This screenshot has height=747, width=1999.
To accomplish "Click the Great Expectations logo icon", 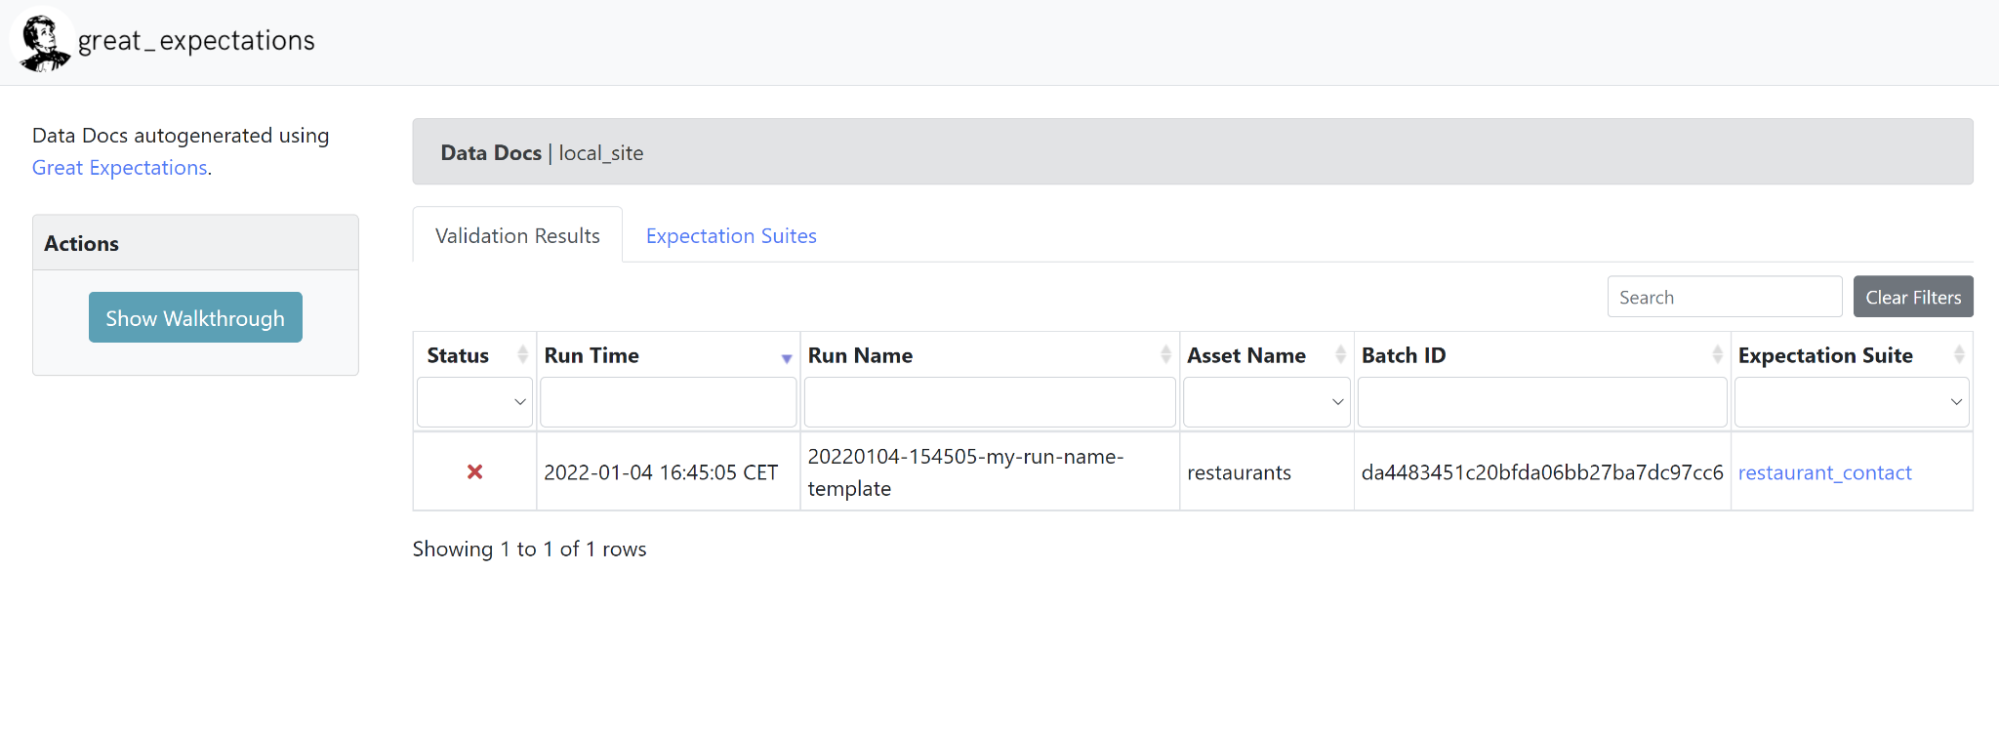I will click(43, 43).
